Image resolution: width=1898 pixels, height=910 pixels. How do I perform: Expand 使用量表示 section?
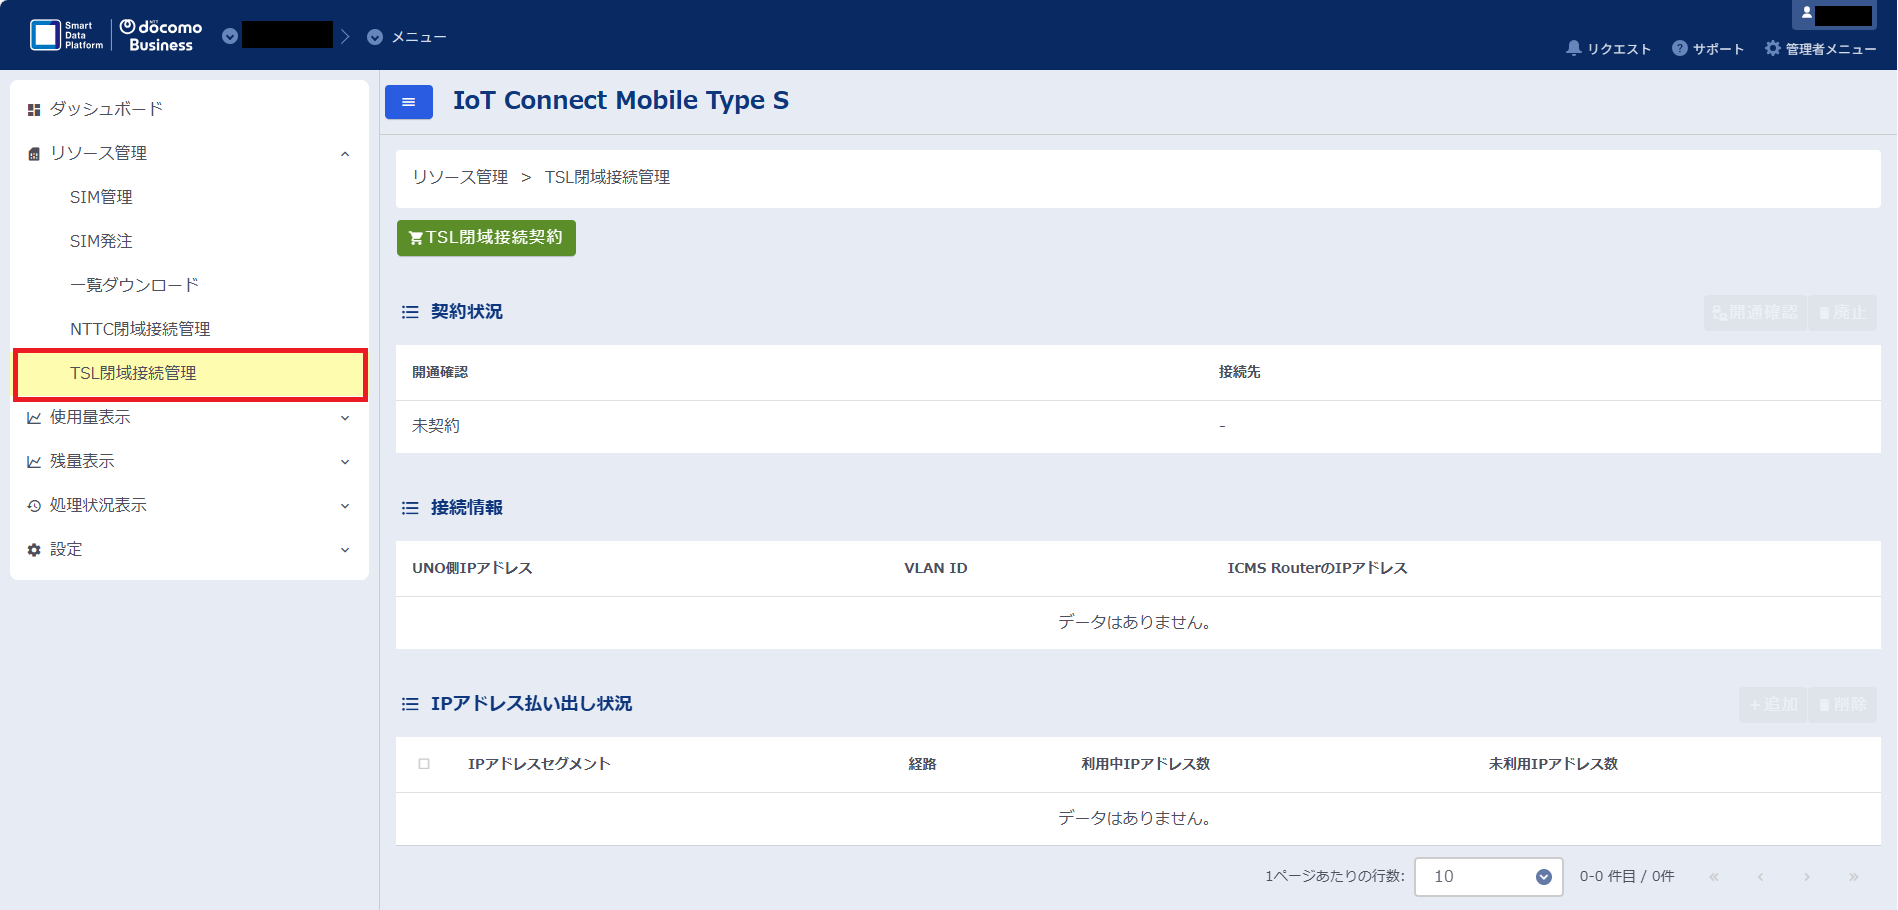(x=189, y=417)
